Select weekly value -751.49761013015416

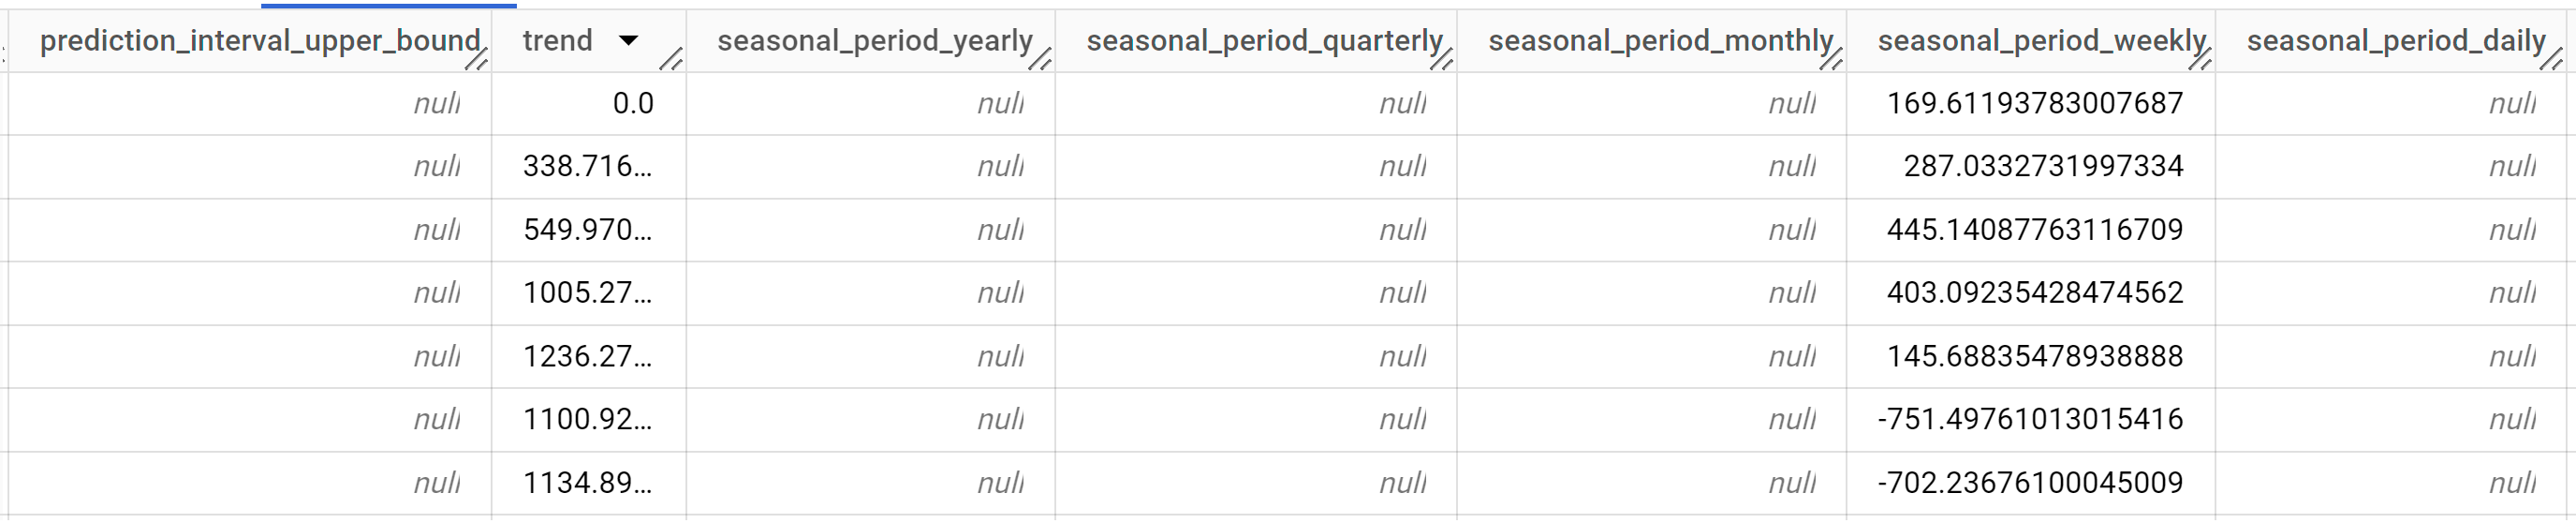pos(2030,419)
